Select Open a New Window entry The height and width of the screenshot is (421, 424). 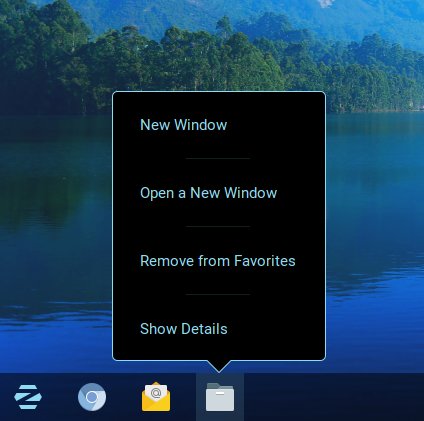(x=209, y=193)
